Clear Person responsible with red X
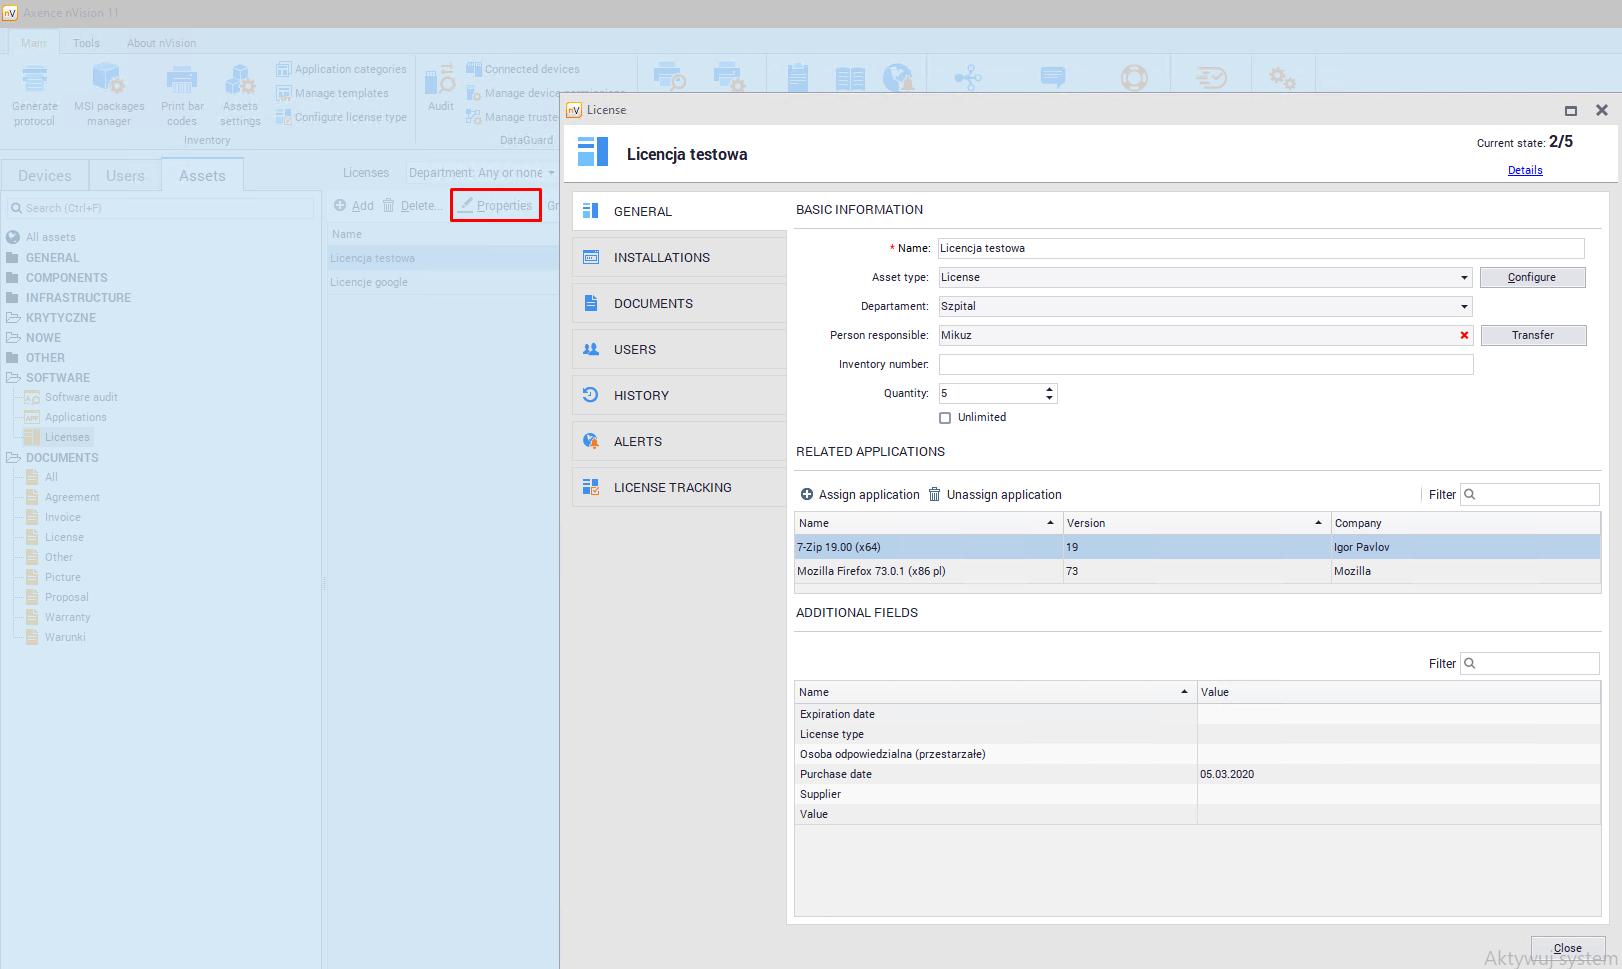Screen dimensions: 1622x969 point(1464,335)
